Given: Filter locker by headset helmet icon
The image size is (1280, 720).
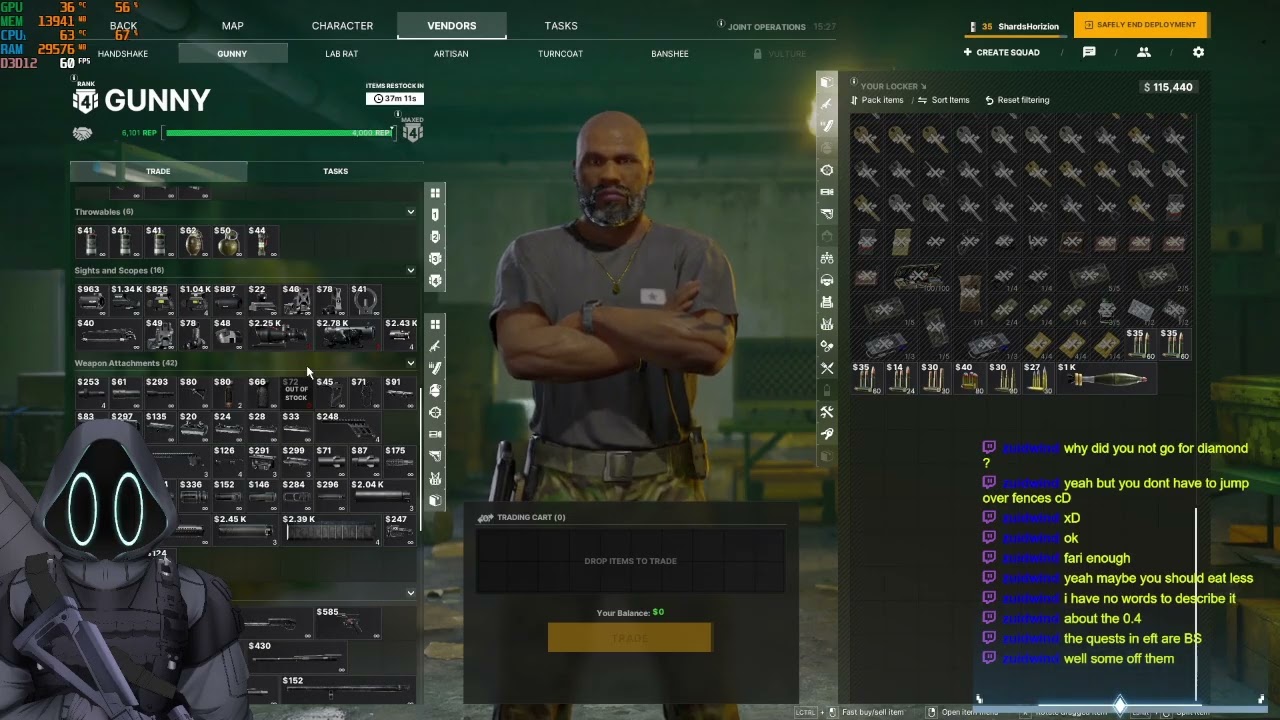Looking at the screenshot, I should [x=827, y=280].
